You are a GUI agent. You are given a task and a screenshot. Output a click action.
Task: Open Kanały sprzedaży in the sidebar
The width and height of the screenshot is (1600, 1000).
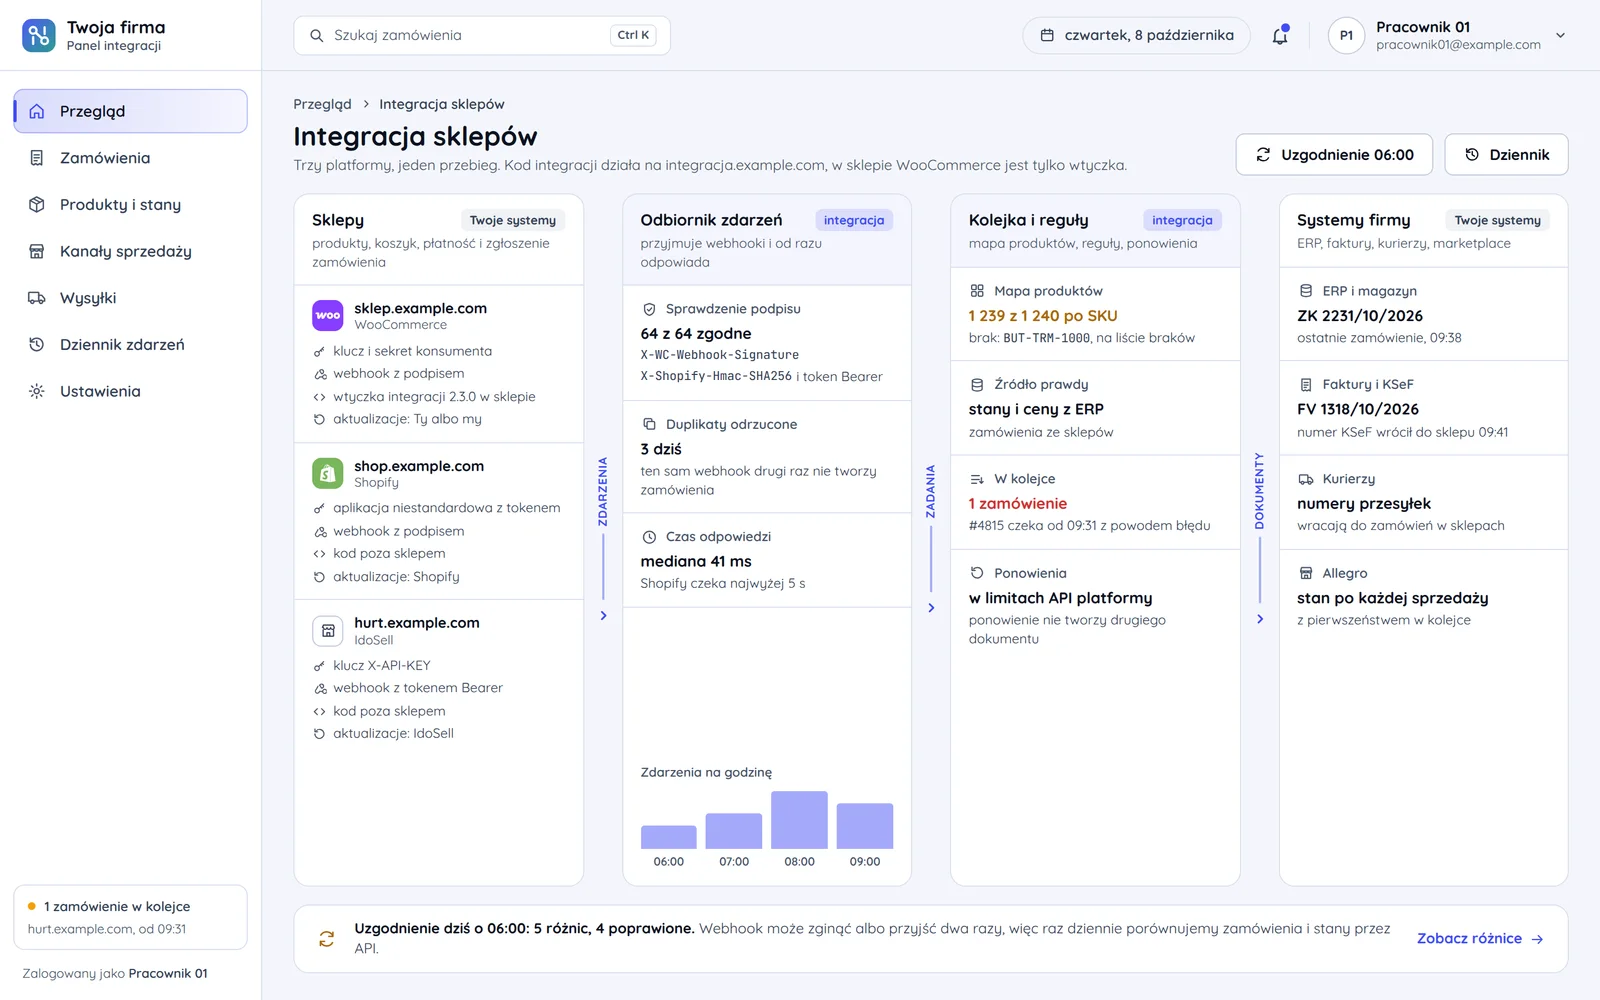click(130, 251)
